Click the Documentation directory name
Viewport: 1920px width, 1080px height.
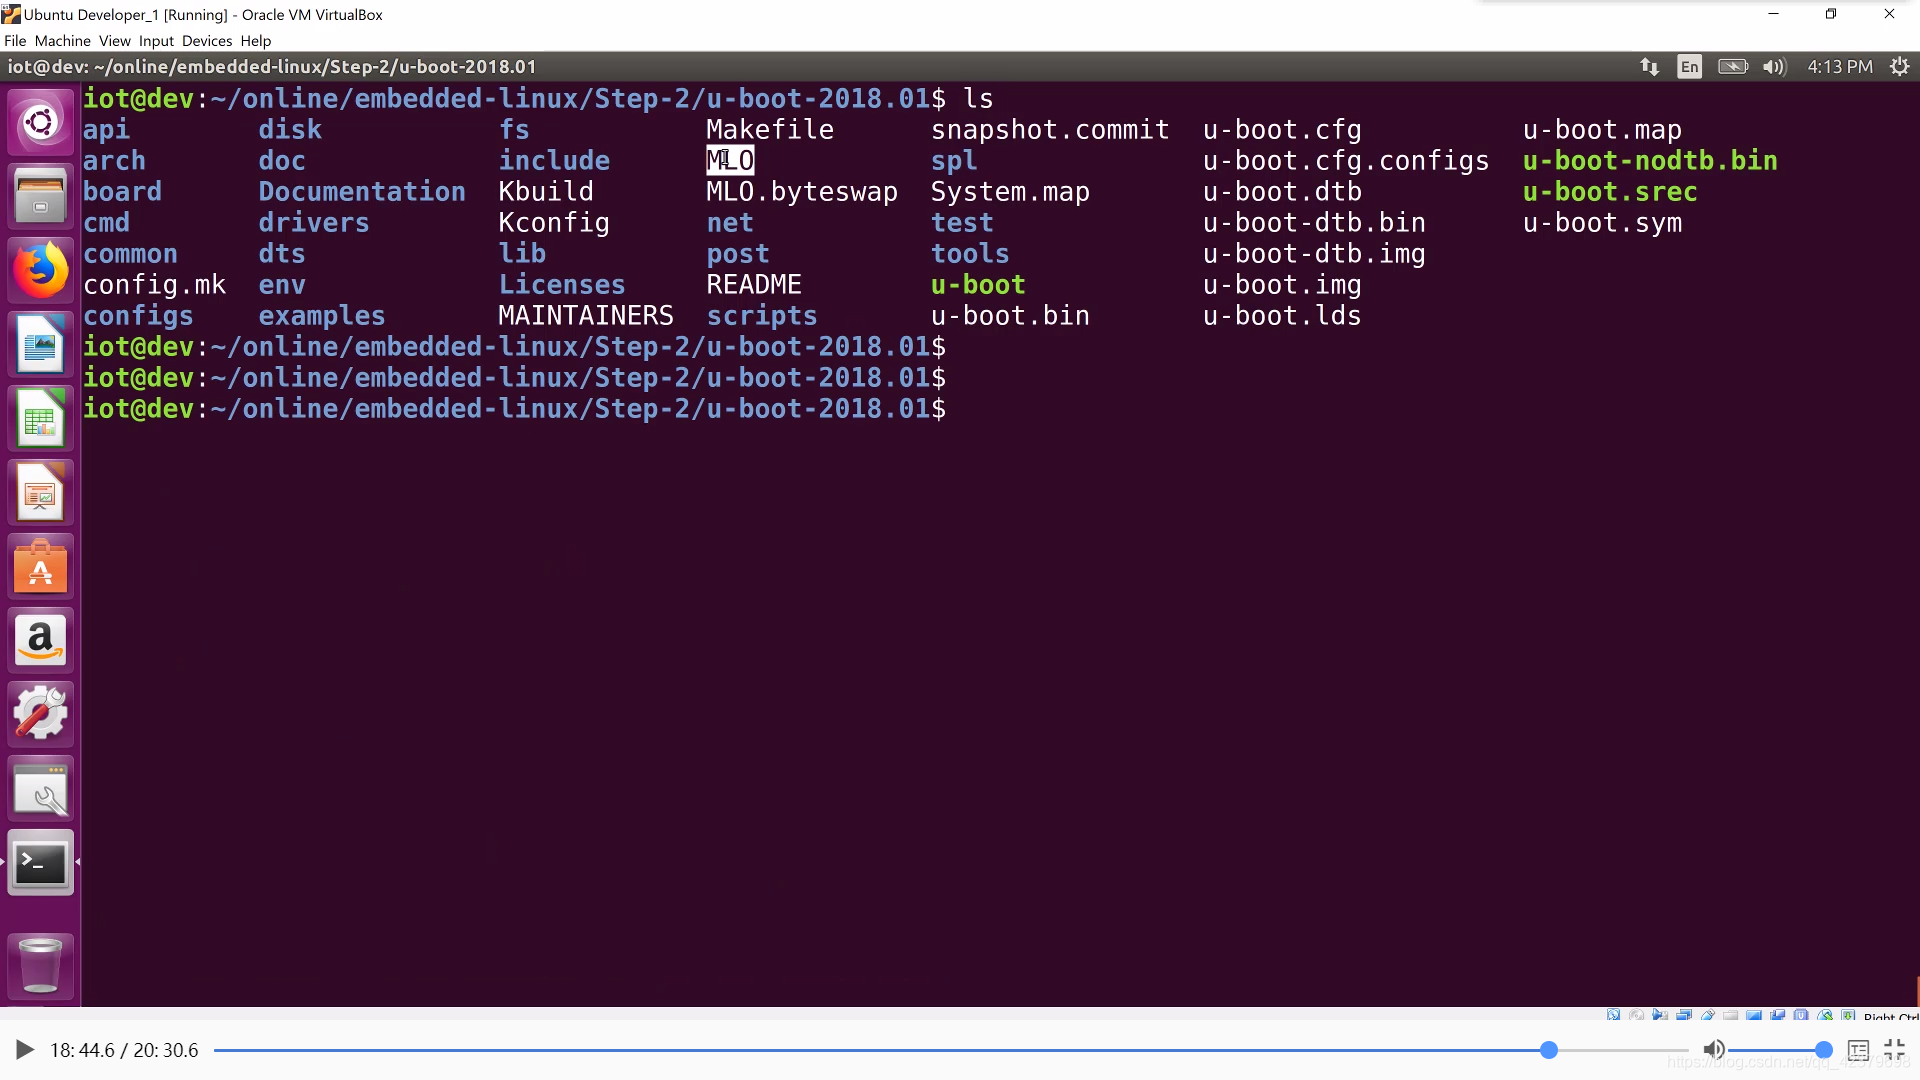362,192
